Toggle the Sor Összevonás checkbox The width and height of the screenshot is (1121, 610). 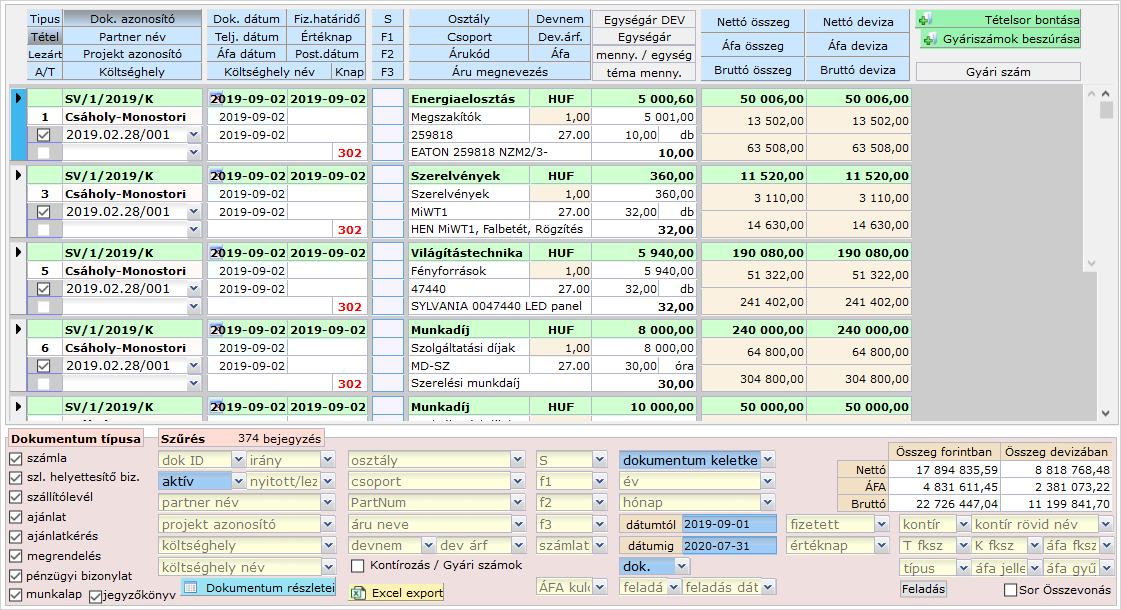tap(1010, 590)
